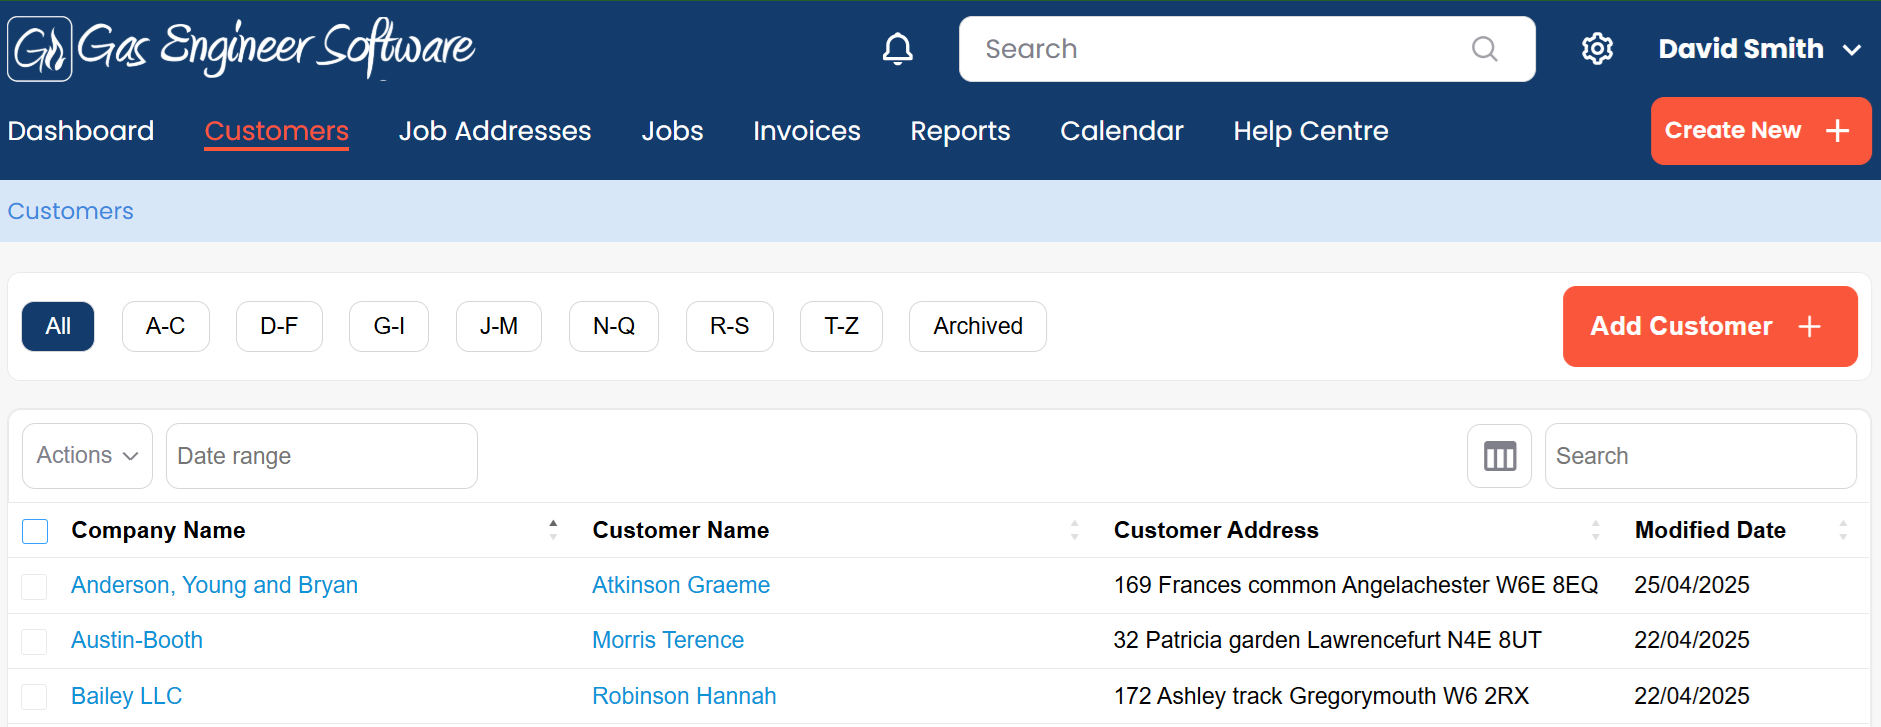
Task: Go to the Invoices menu
Action: [806, 131]
